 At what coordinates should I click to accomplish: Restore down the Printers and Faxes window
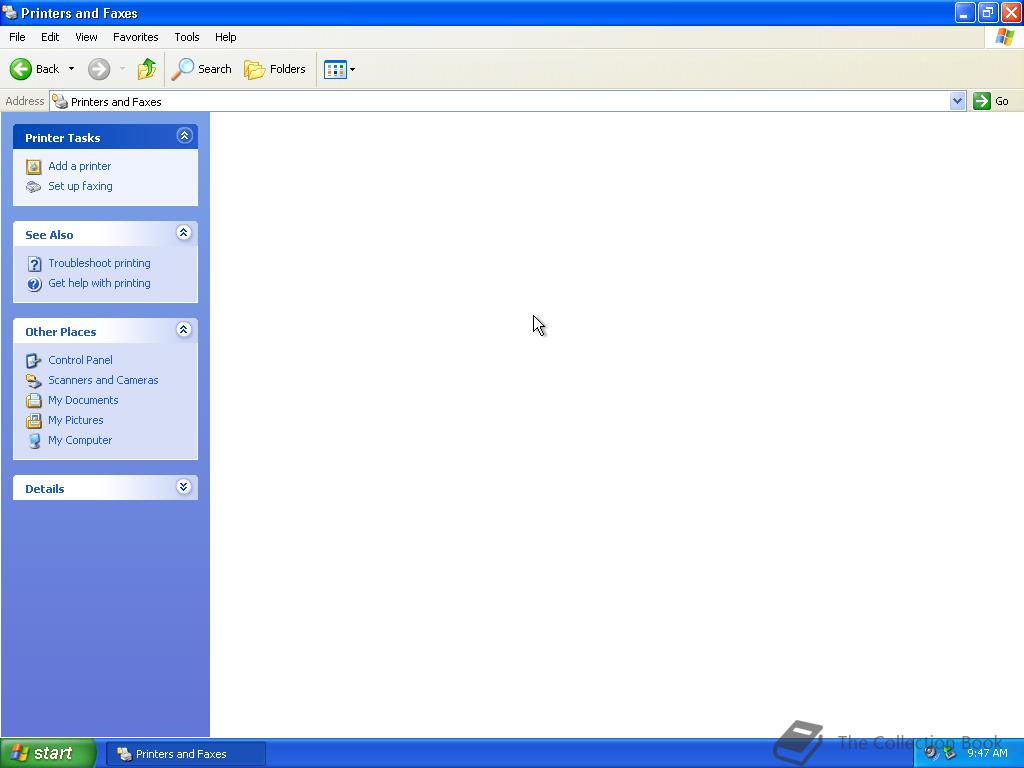click(987, 12)
